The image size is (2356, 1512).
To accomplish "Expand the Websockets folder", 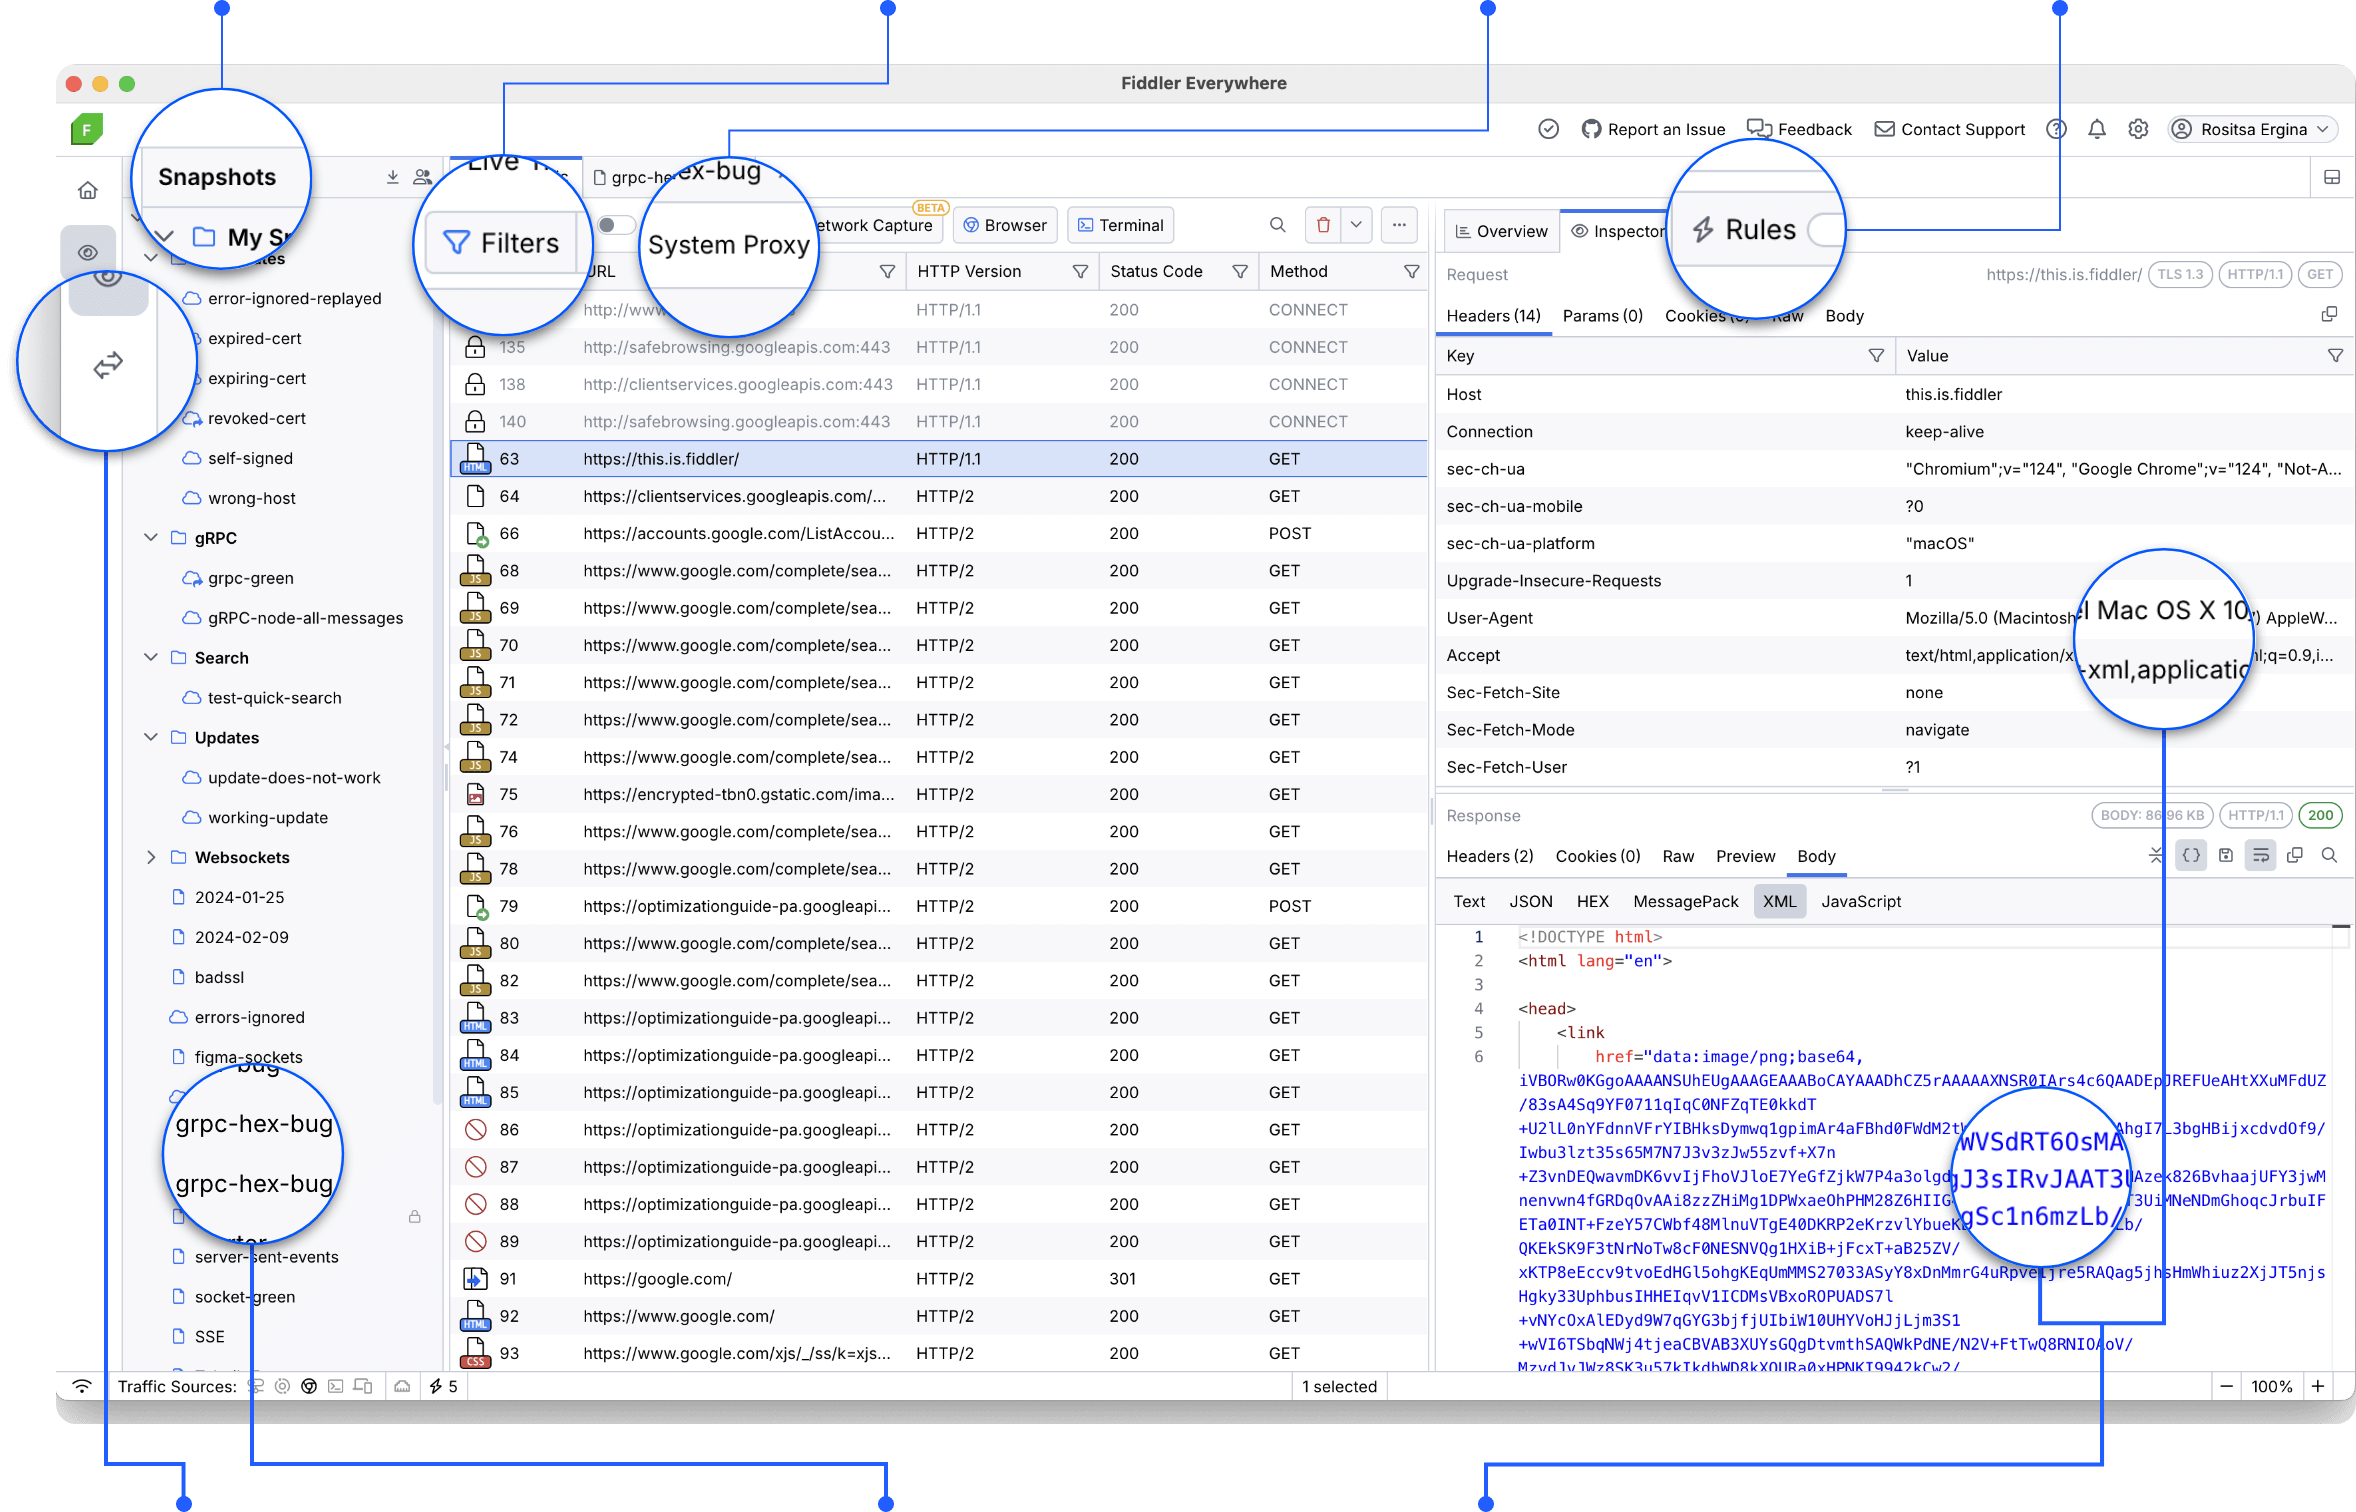I will click(151, 857).
